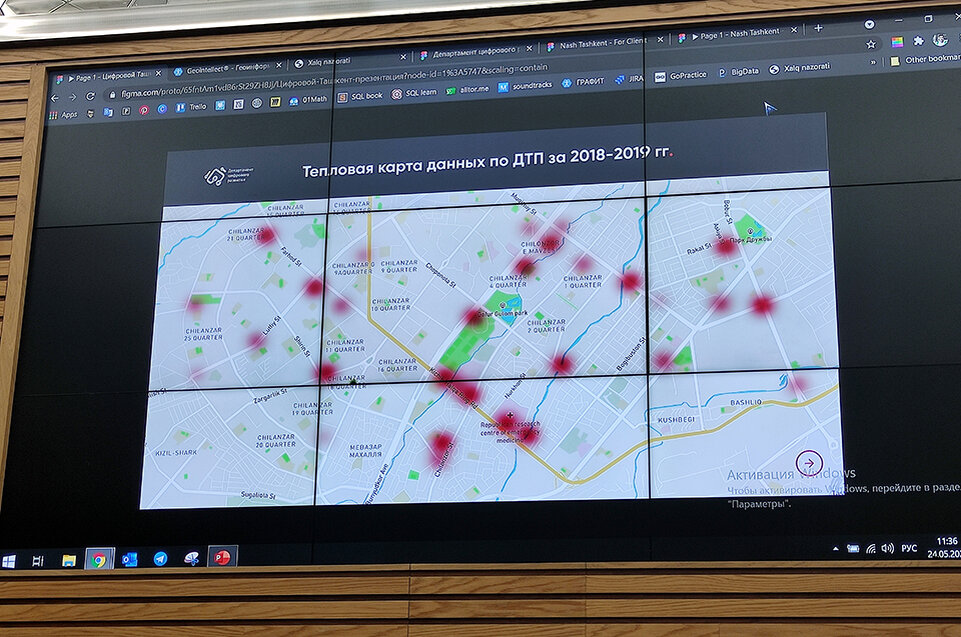Bookmark this page with the star icon
This screenshot has height=637, width=961.
point(871,44)
